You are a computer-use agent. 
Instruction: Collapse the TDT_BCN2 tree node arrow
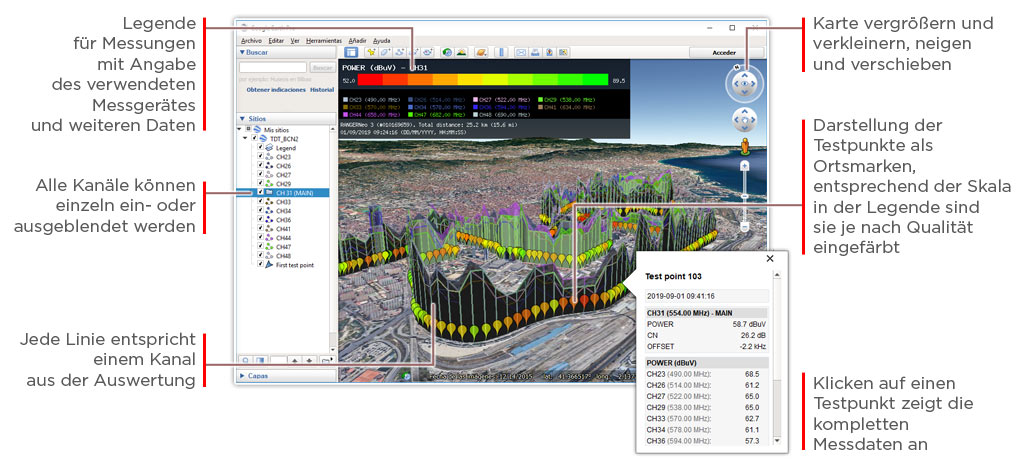pyautogui.click(x=246, y=139)
